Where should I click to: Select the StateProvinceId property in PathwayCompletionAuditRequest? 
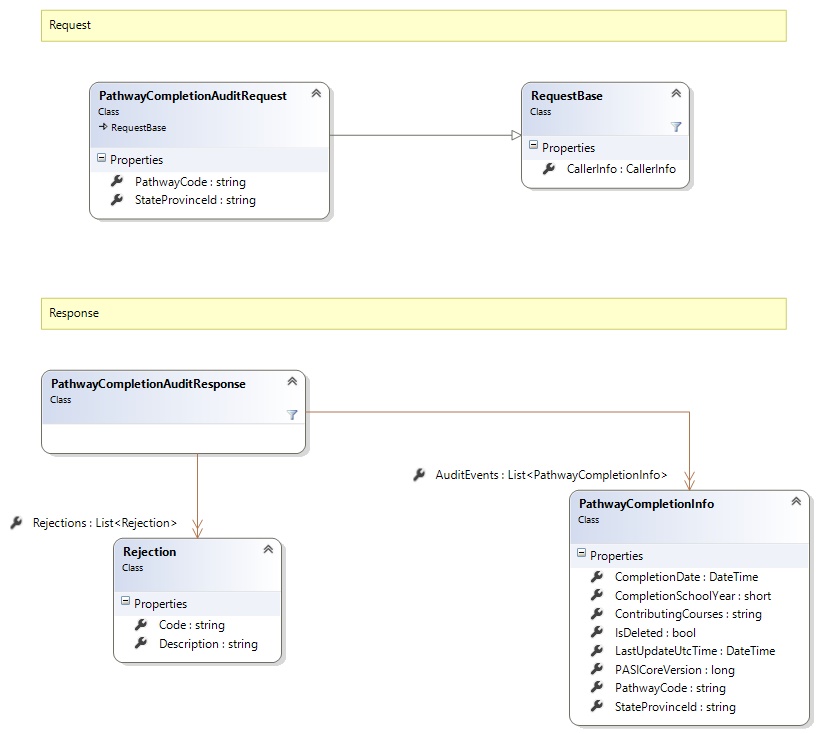coord(195,200)
